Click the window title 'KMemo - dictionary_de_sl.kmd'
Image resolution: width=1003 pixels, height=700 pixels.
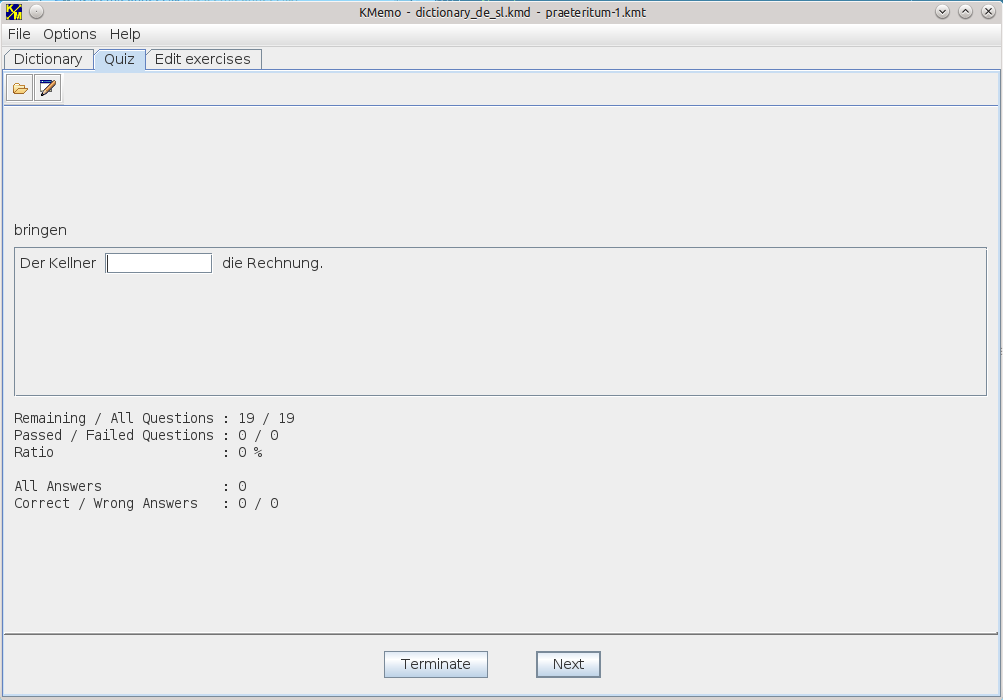pyautogui.click(x=445, y=12)
